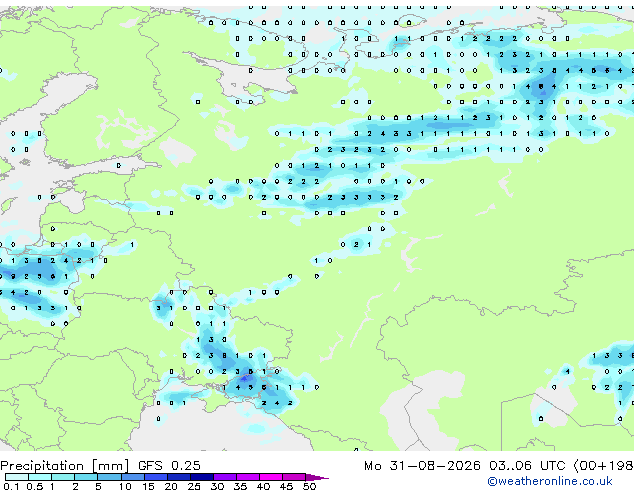This screenshot has height=490, width=634.
Task: Click the '35' legend scale label
Action: pyautogui.click(x=240, y=486)
